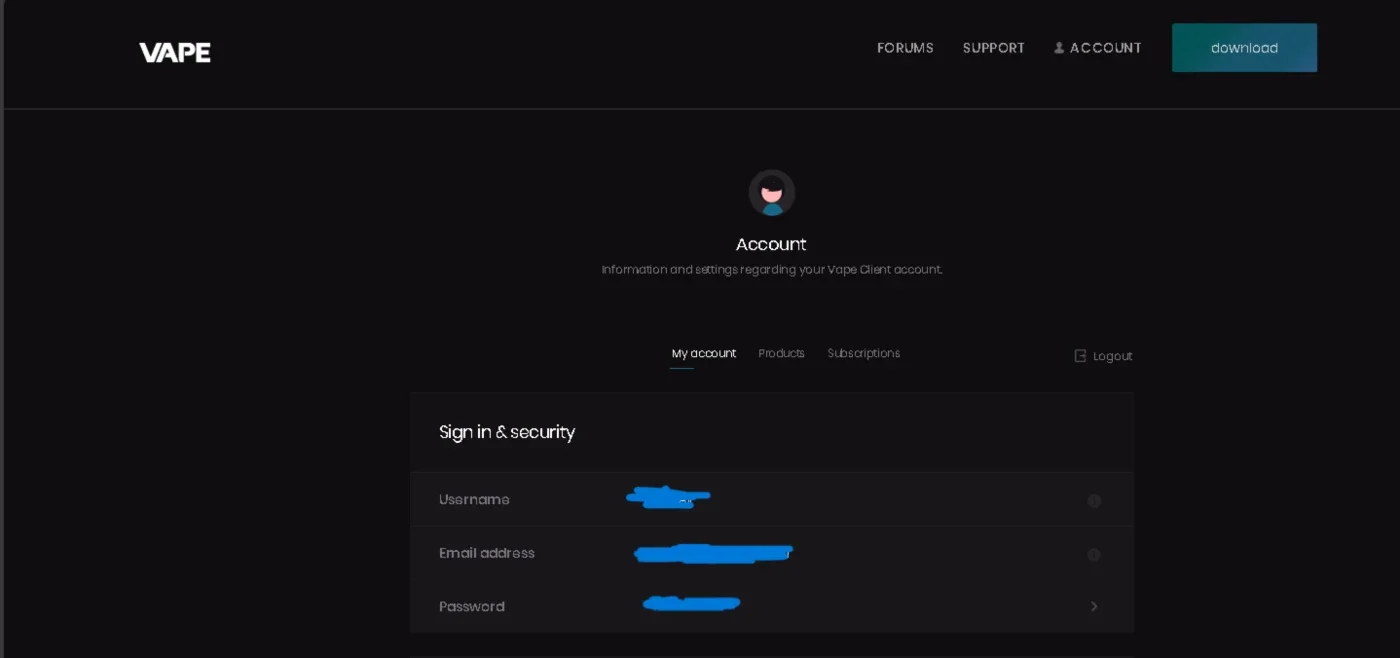Click the Vape Client account description text
The width and height of the screenshot is (1400, 658).
click(x=772, y=270)
